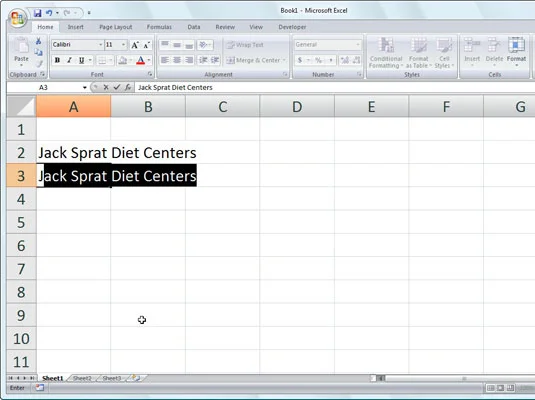This screenshot has width=535, height=400.
Task: Open the Office Button menu
Action: [x=18, y=18]
